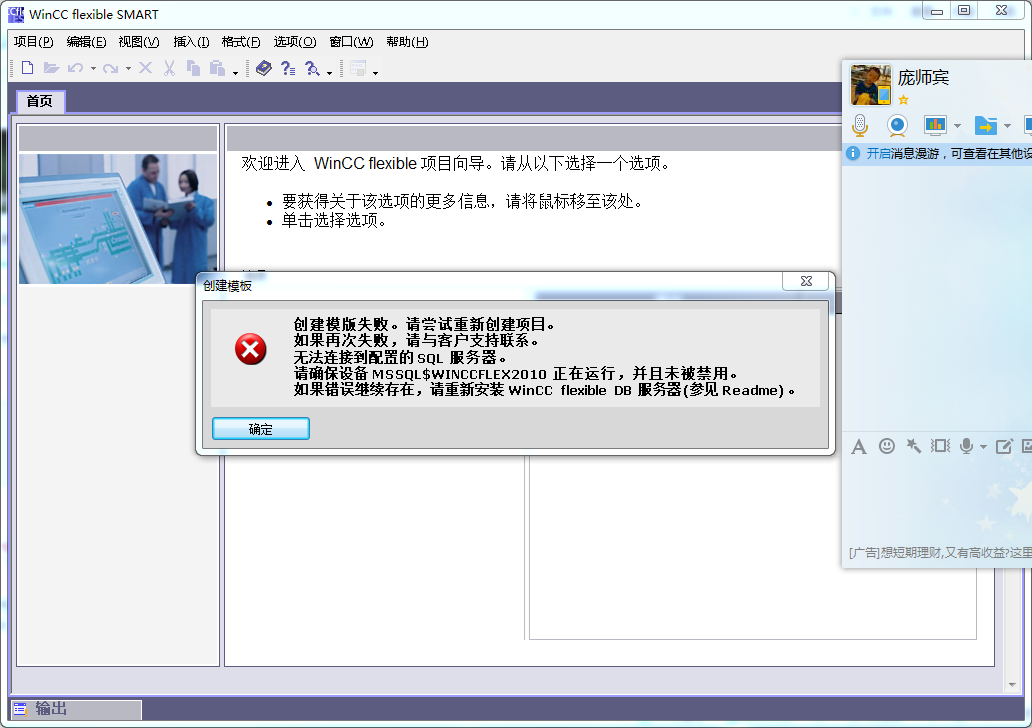
Task: Open the 窗口(W) menu
Action: [x=351, y=42]
